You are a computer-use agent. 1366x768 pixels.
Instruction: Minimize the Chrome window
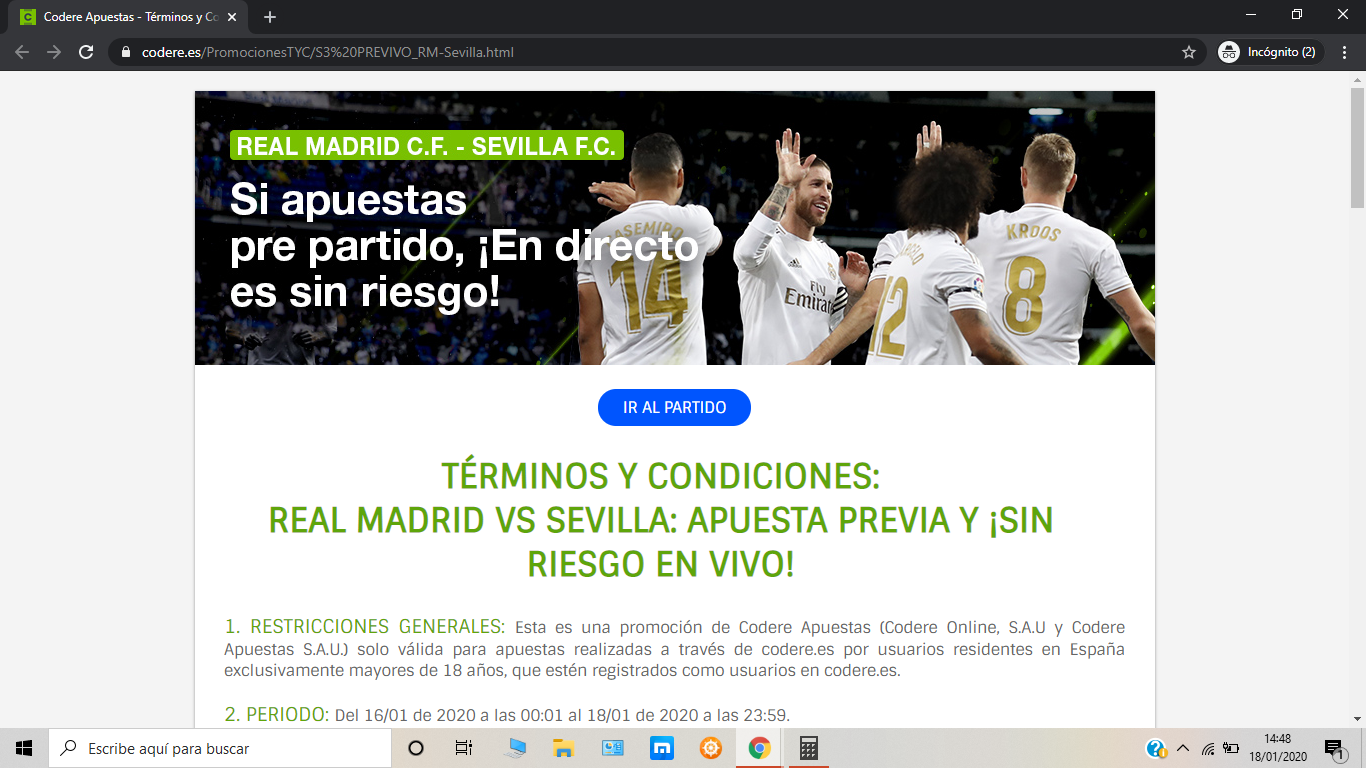(1251, 14)
